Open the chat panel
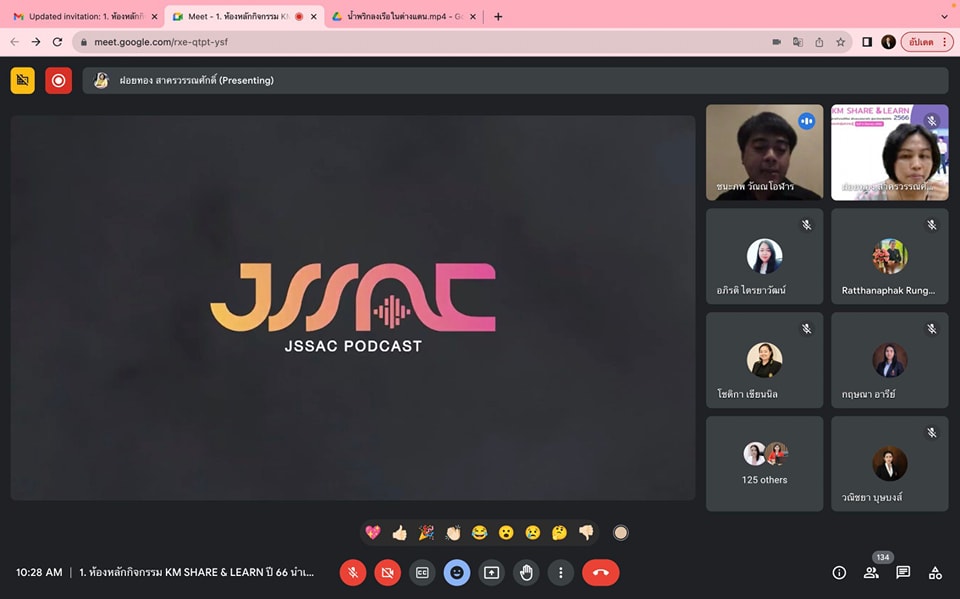Image resolution: width=960 pixels, height=599 pixels. coord(903,573)
